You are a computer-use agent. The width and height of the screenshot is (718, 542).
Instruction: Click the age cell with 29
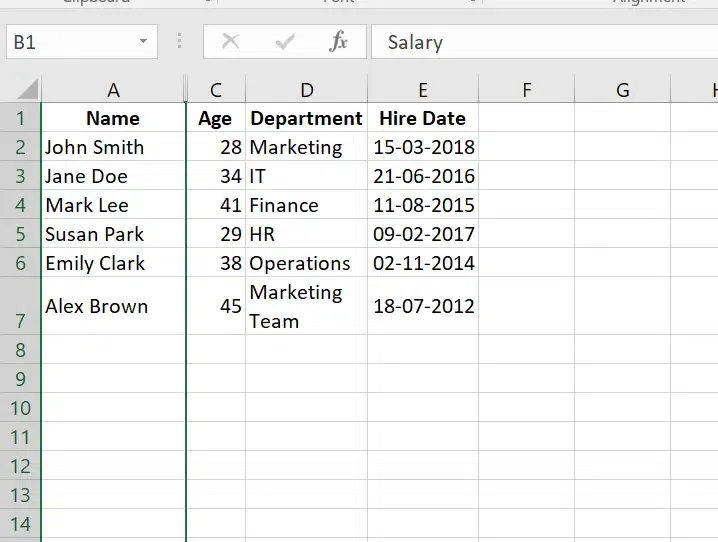[x=216, y=233]
